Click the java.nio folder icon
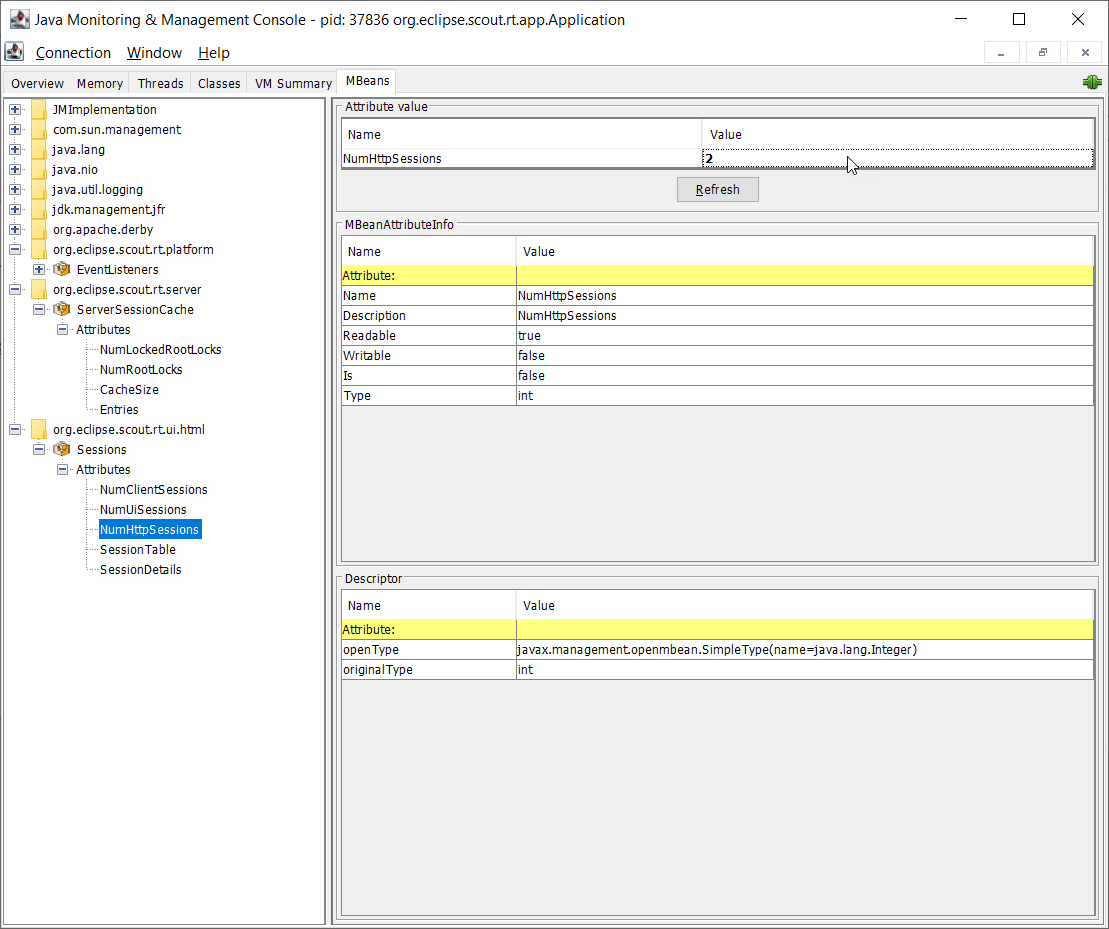 pos(39,170)
